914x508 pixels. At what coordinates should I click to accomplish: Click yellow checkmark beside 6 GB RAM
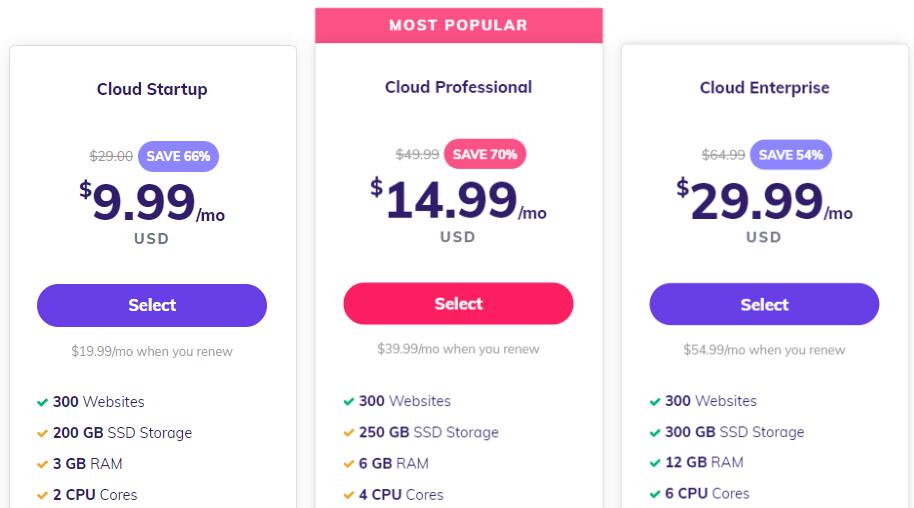[x=349, y=464]
